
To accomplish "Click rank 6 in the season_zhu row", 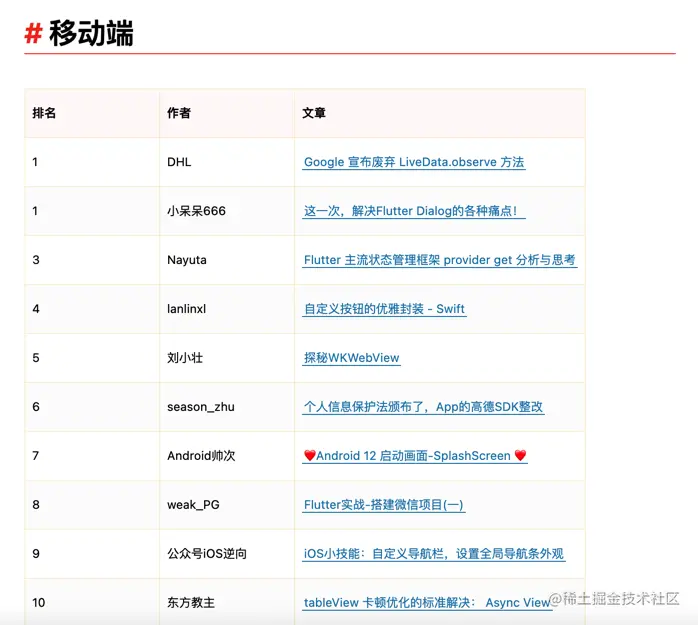I will pyautogui.click(x=36, y=407).
